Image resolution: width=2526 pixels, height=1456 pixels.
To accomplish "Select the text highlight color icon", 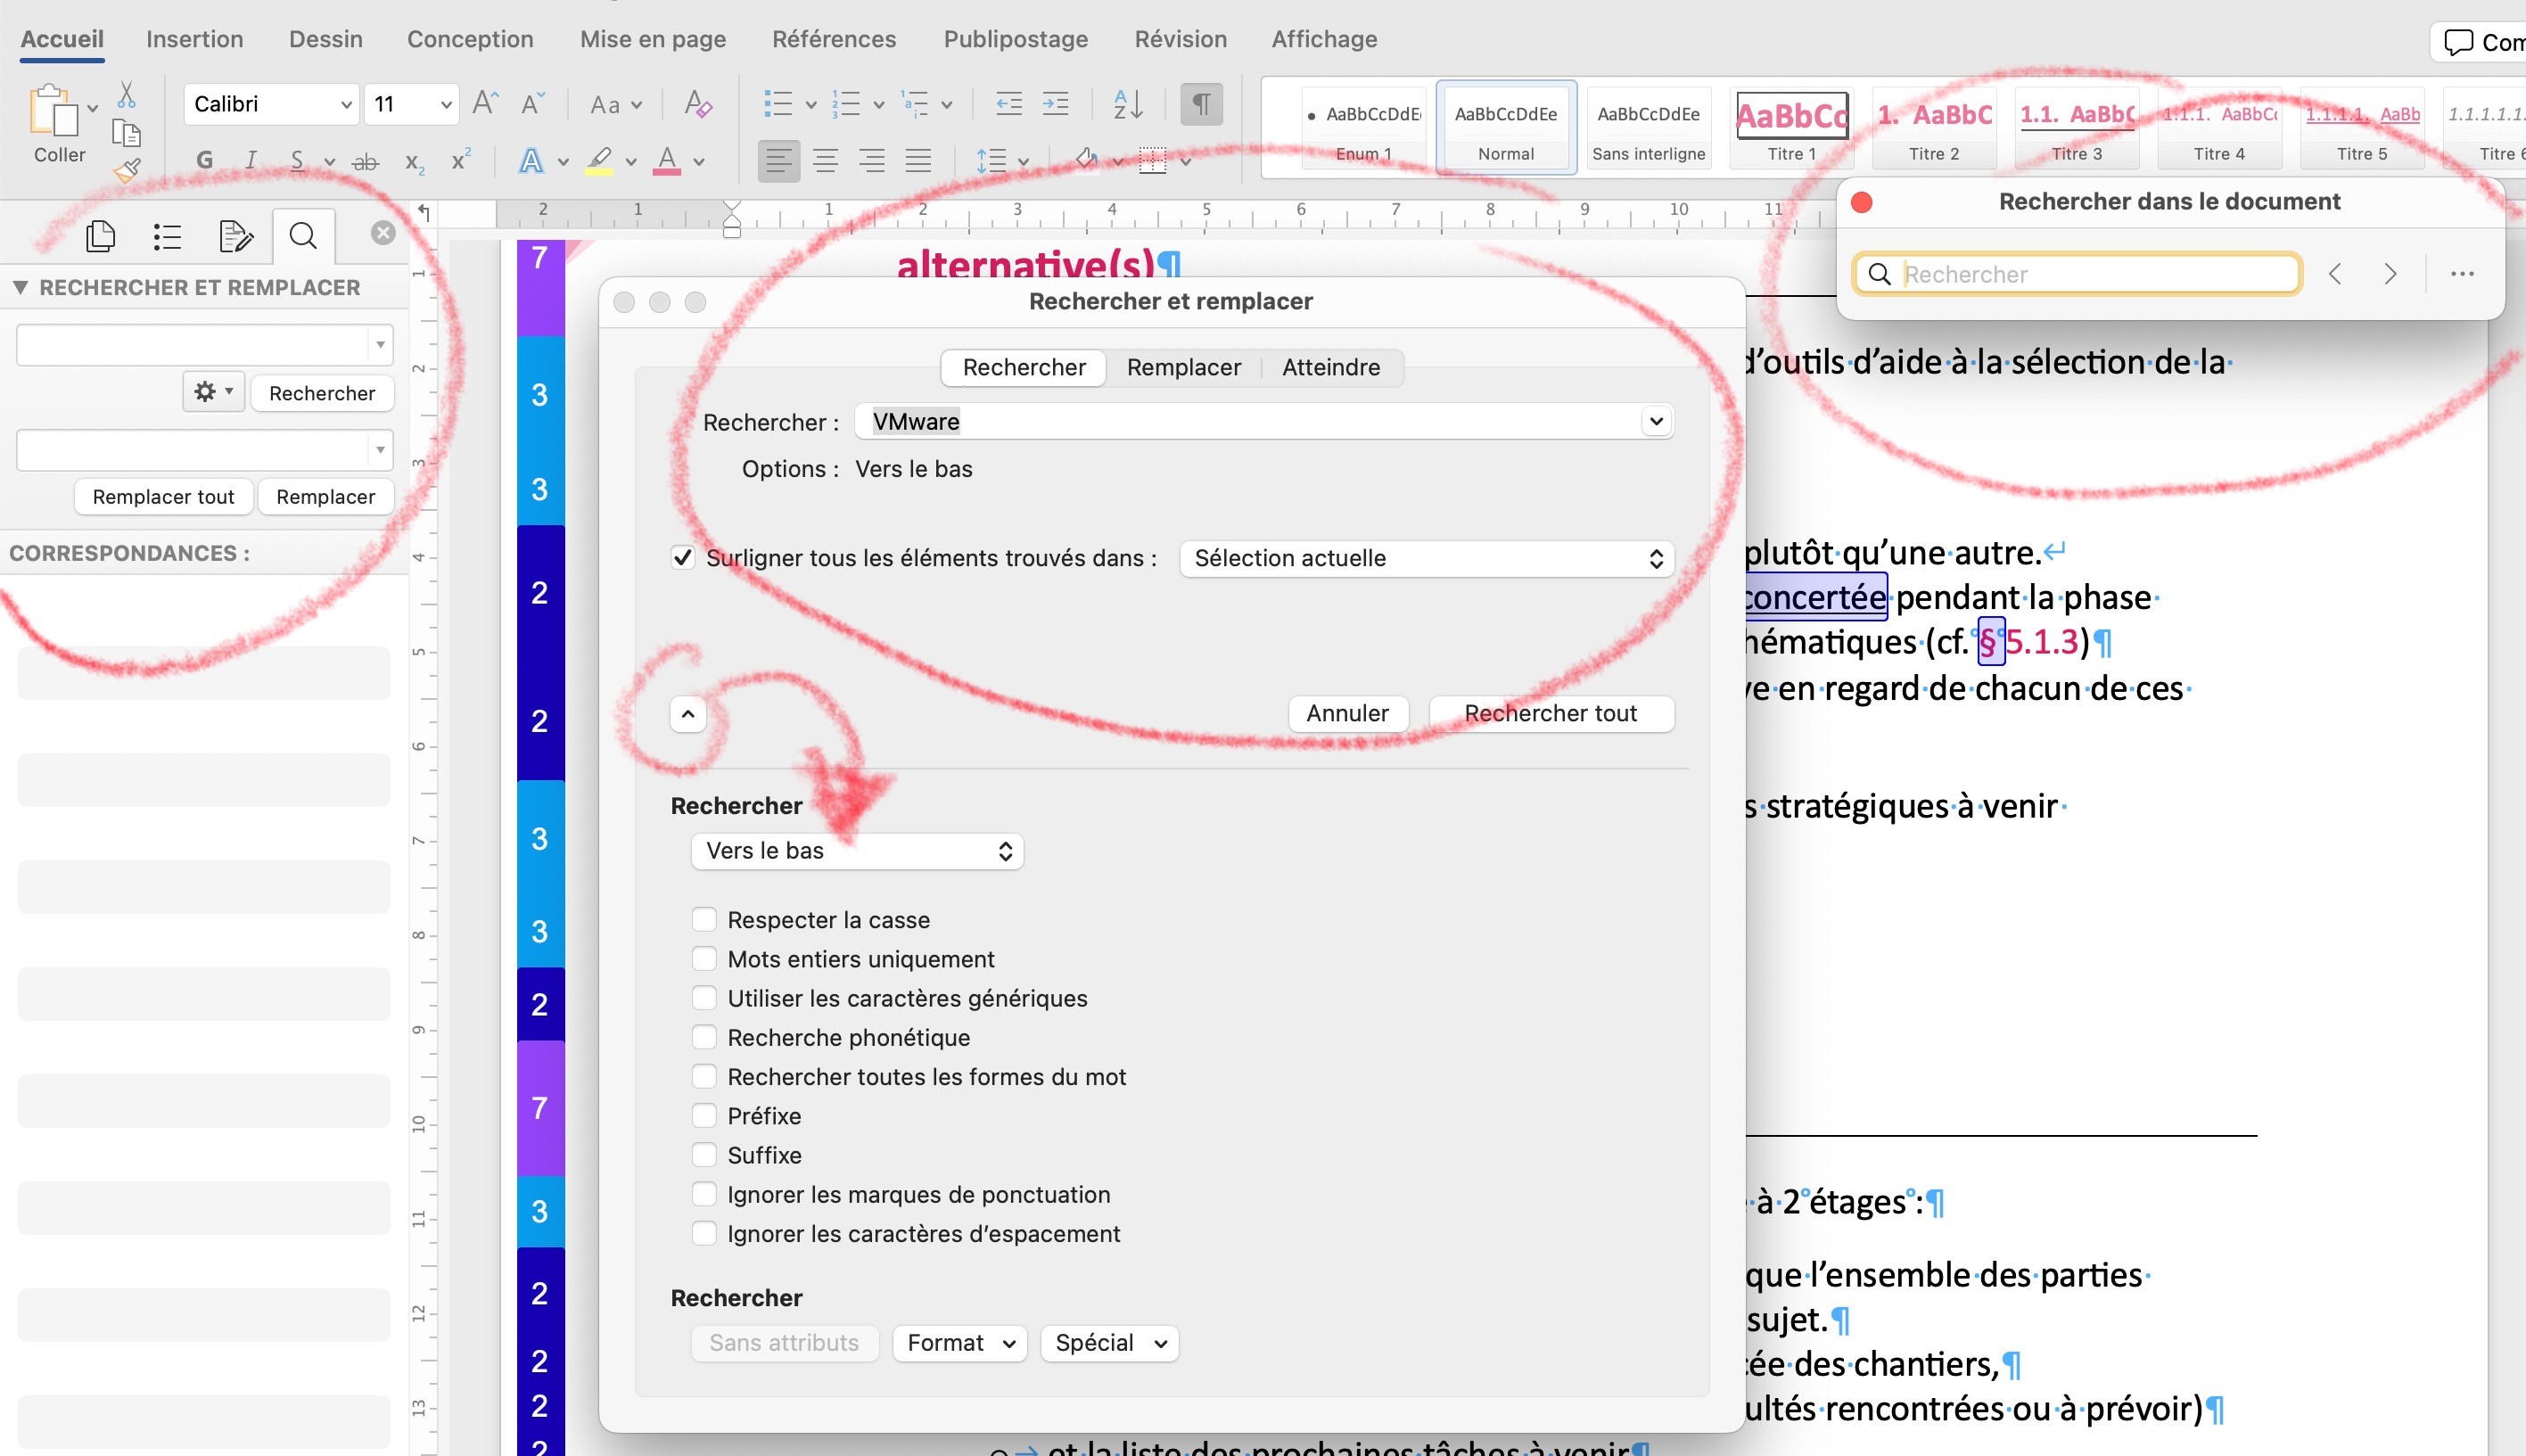I will tap(602, 160).
